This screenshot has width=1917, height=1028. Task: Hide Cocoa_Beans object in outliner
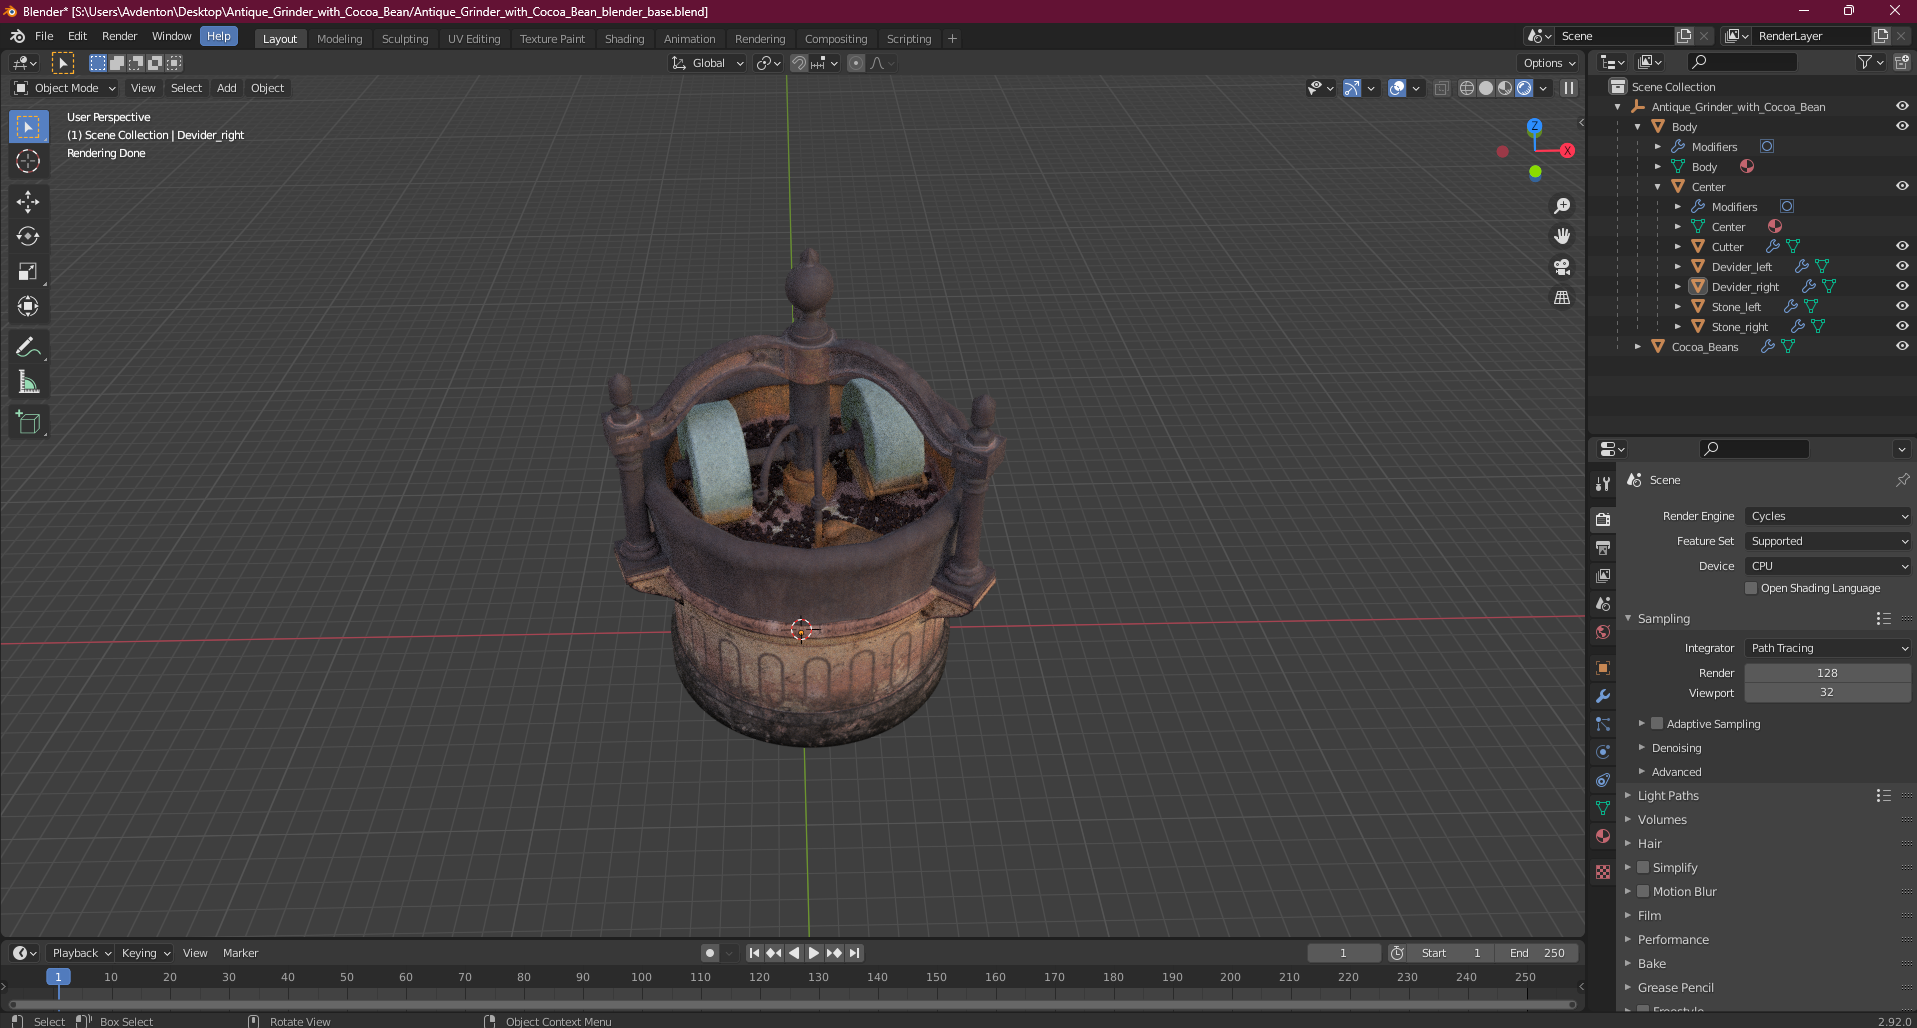(x=1902, y=346)
